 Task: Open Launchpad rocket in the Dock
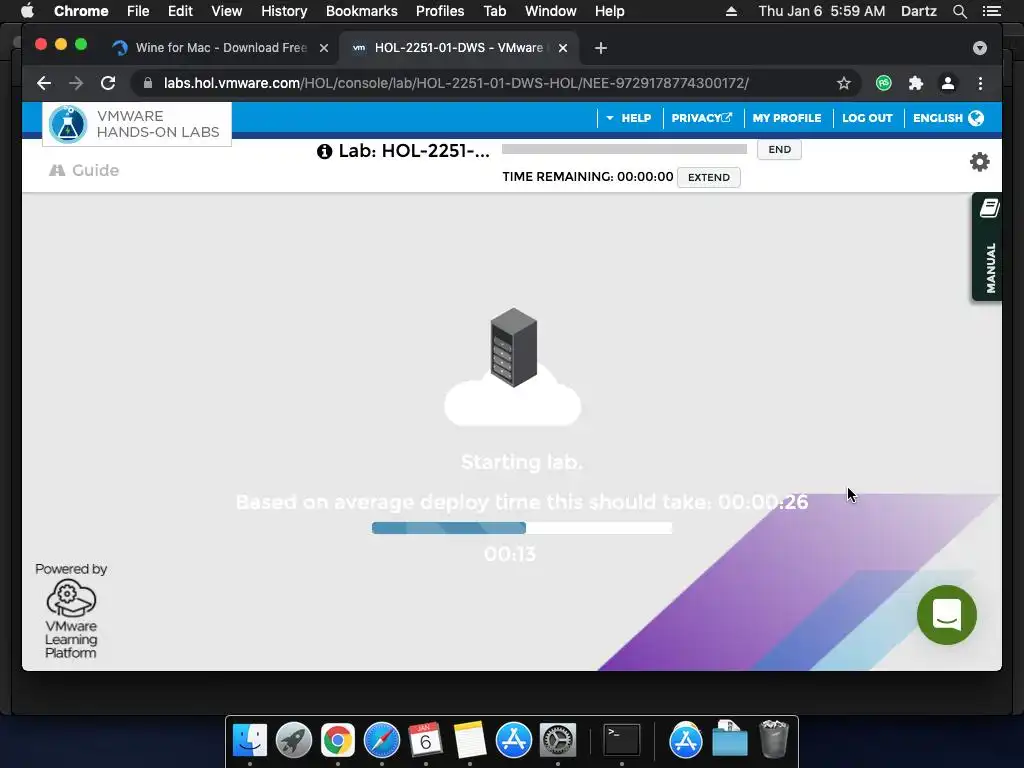tap(294, 740)
